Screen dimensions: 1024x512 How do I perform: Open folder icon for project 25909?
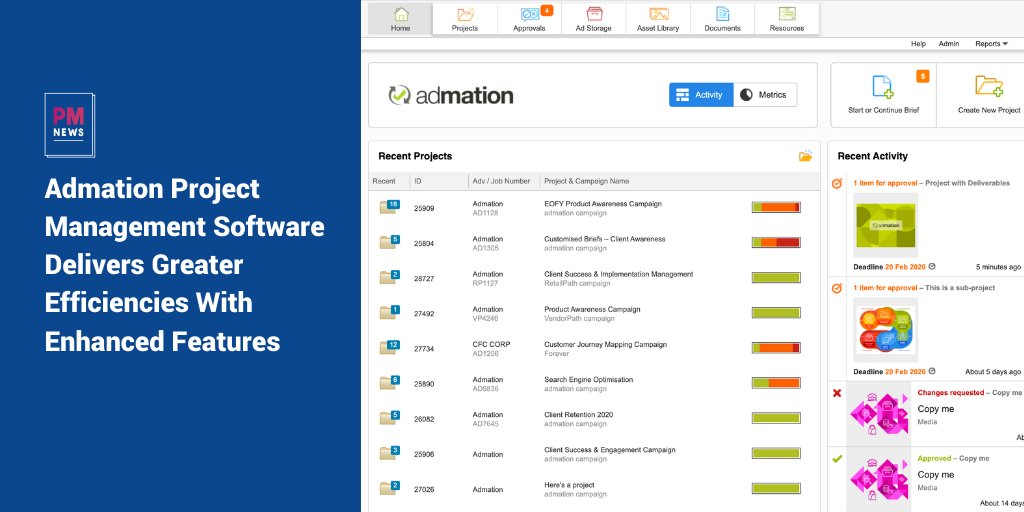pos(389,207)
